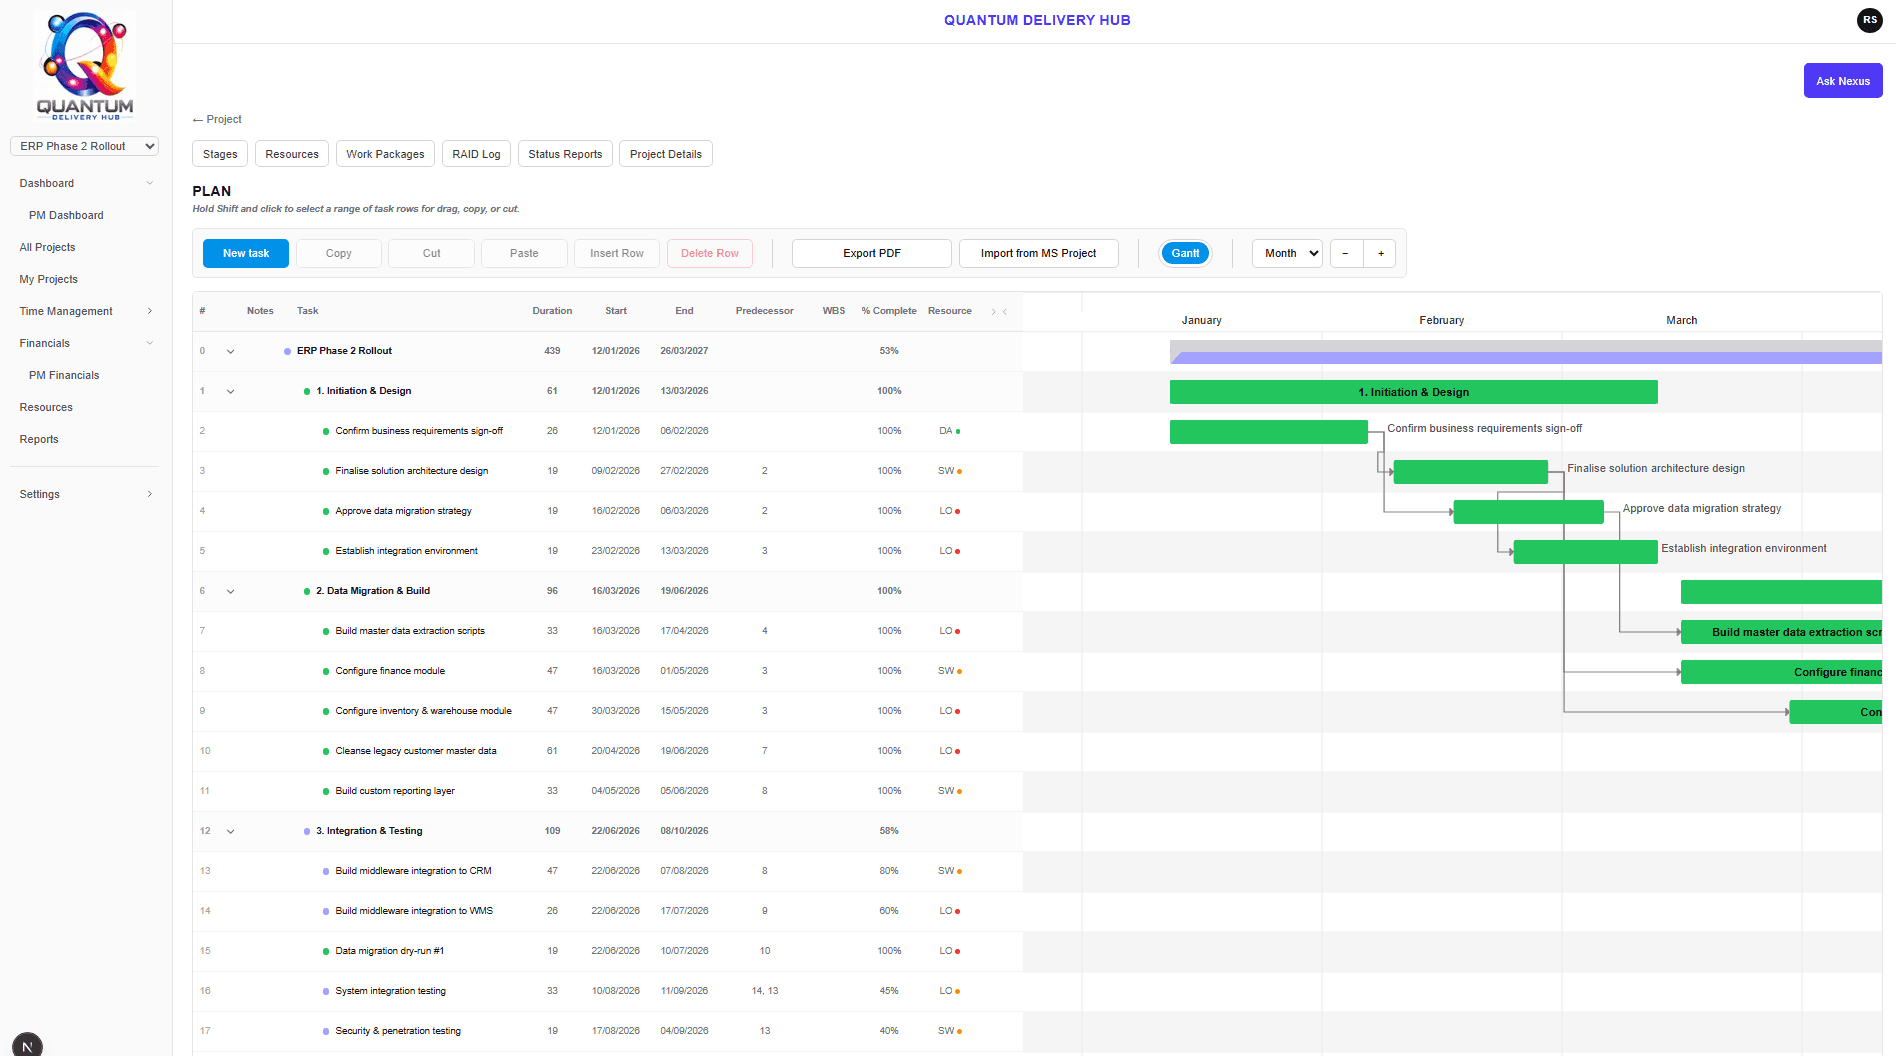Viewport: 1896px width, 1056px height.
Task: Click the Quantum Delivery Hub logo
Action: pyautogui.click(x=85, y=66)
